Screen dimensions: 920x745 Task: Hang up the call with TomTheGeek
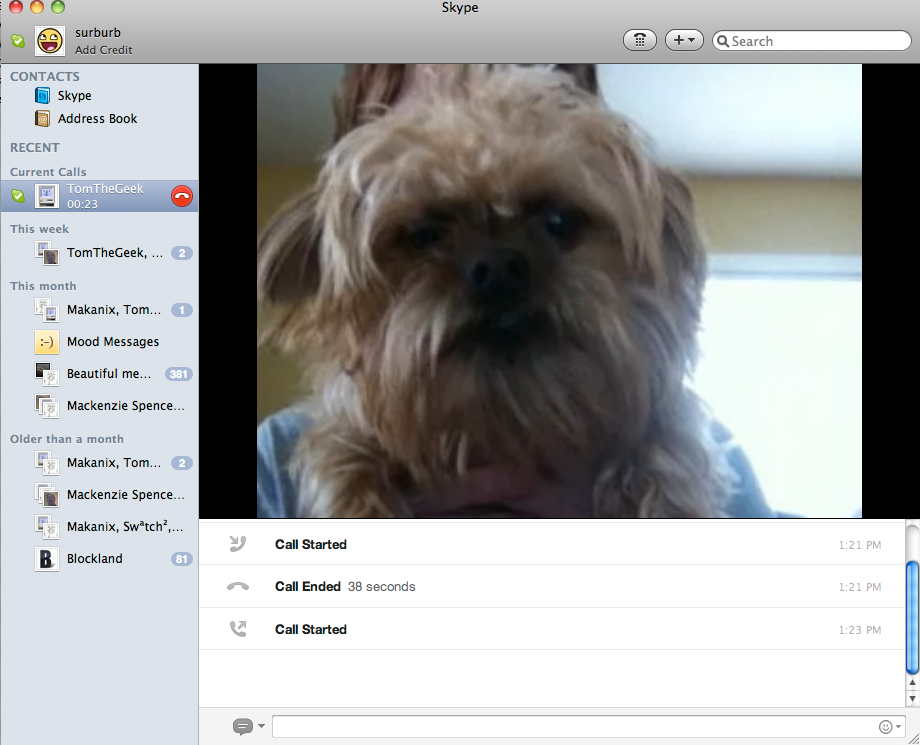pyautogui.click(x=181, y=196)
